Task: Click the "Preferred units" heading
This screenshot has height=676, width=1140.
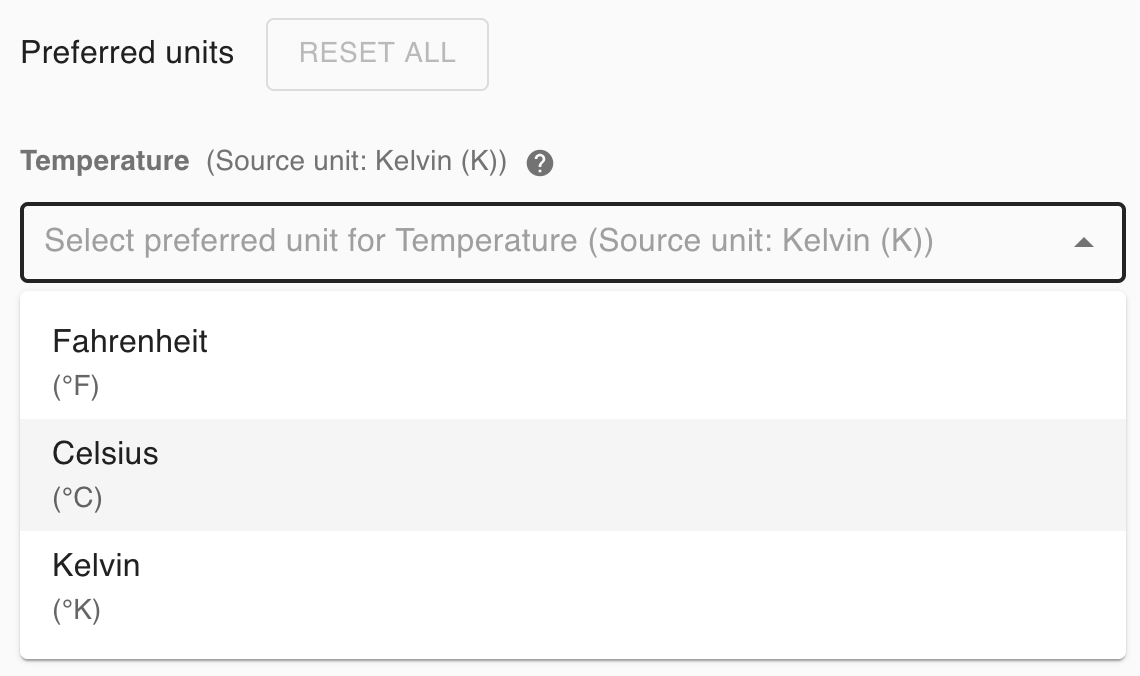Action: [x=127, y=53]
